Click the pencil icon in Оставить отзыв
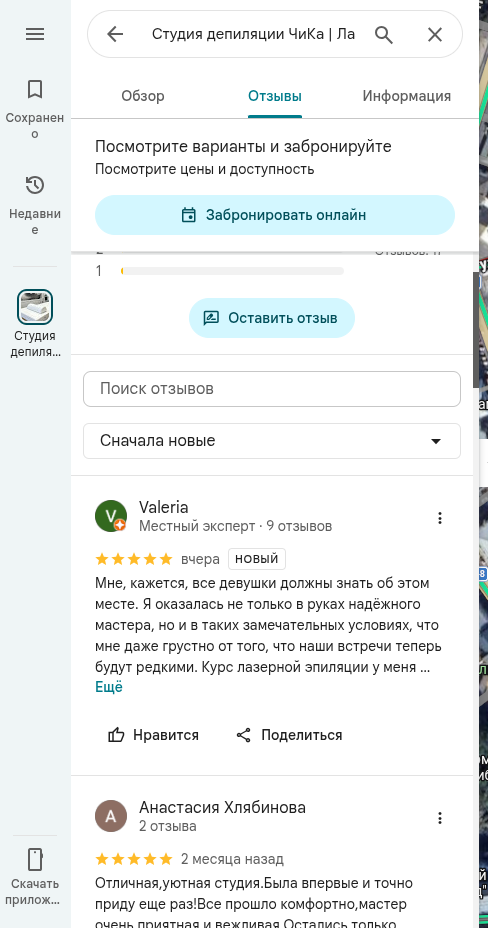Screen dimensions: 488x928 coord(211,318)
